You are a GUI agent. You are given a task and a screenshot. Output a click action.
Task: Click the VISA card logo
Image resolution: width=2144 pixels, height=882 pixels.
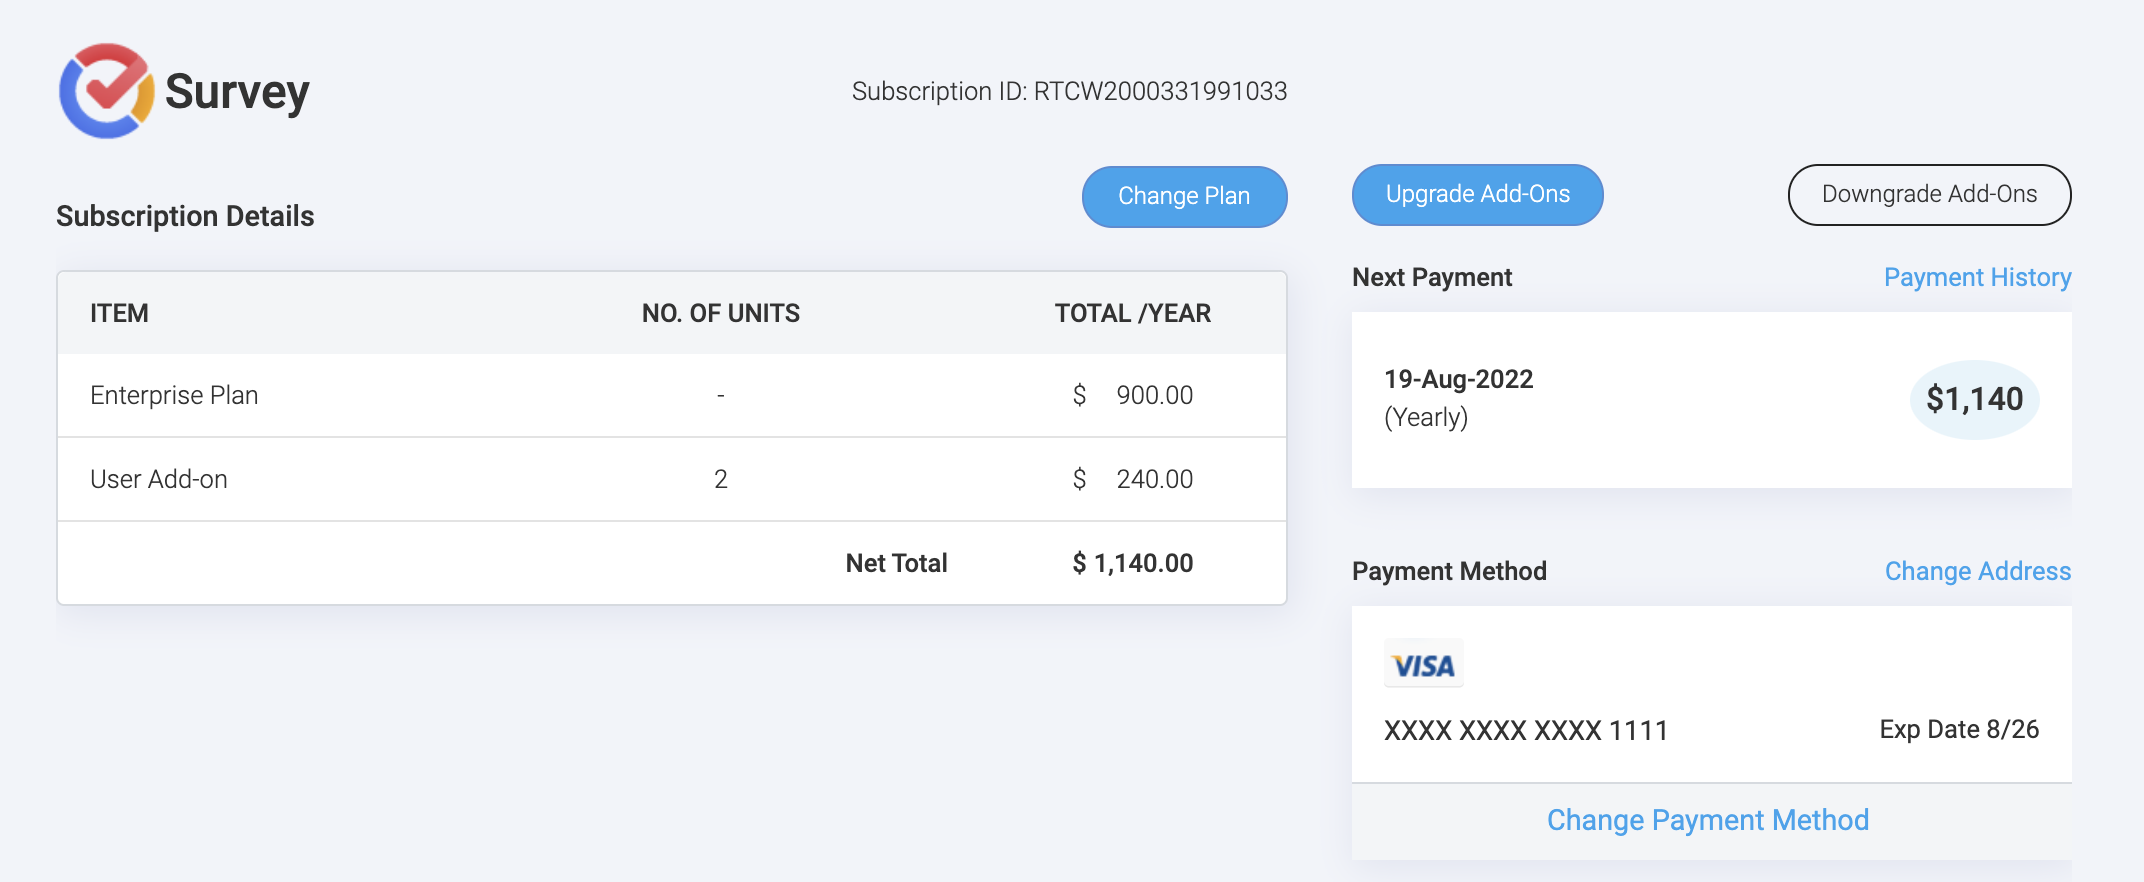point(1423,665)
